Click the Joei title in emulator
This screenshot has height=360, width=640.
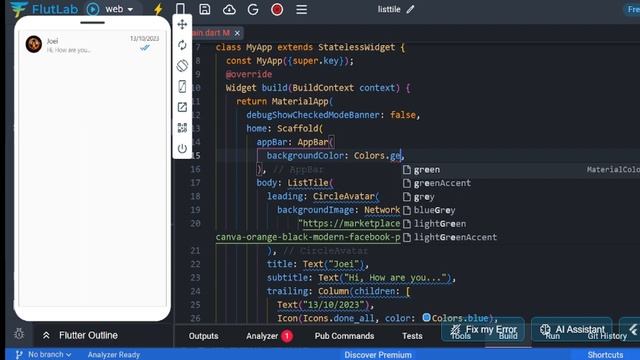pyautogui.click(x=52, y=41)
